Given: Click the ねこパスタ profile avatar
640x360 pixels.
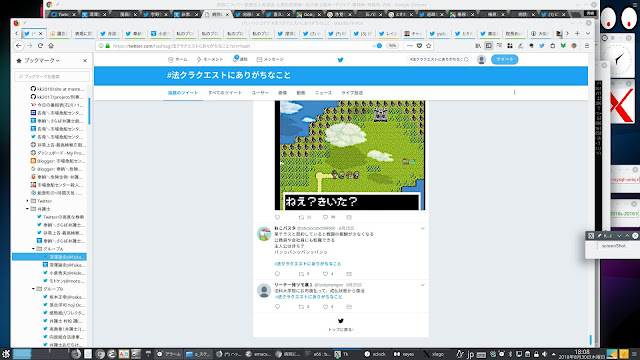Looking at the screenshot, I should click(264, 234).
